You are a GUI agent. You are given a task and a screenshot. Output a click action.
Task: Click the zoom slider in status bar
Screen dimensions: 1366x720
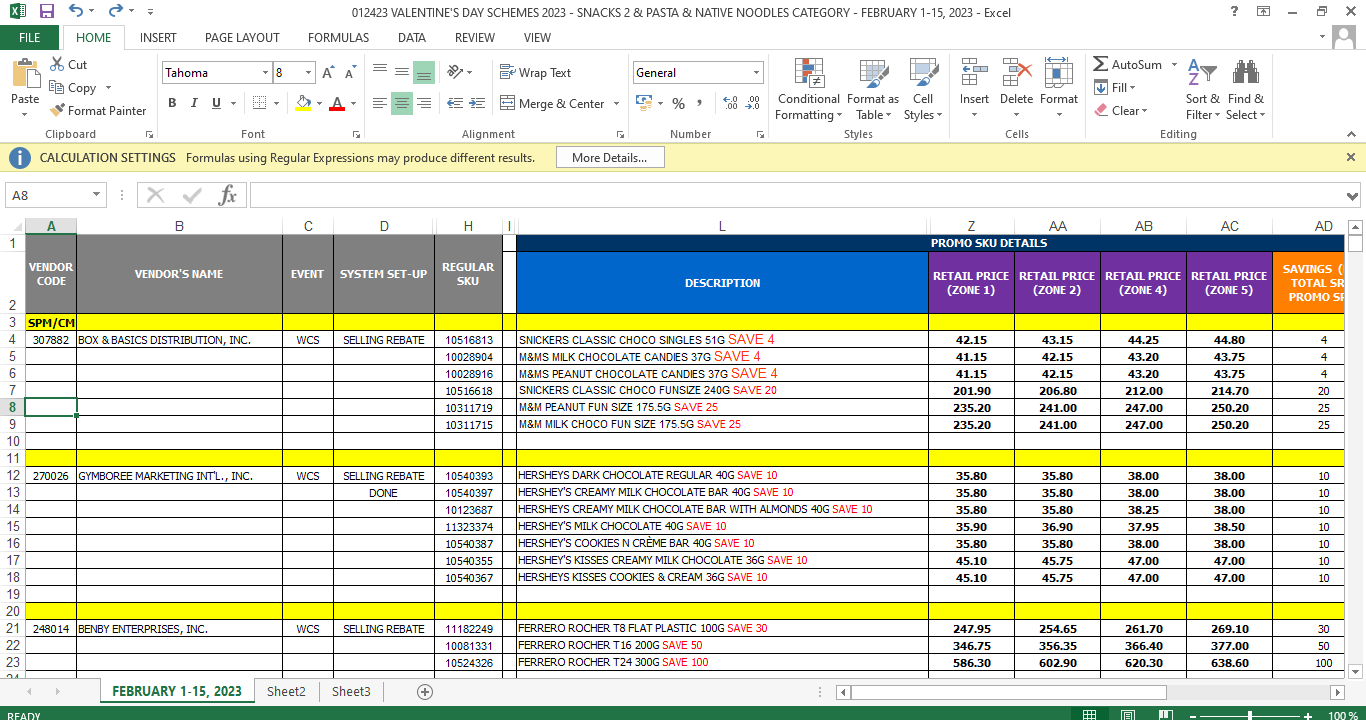click(1249, 715)
